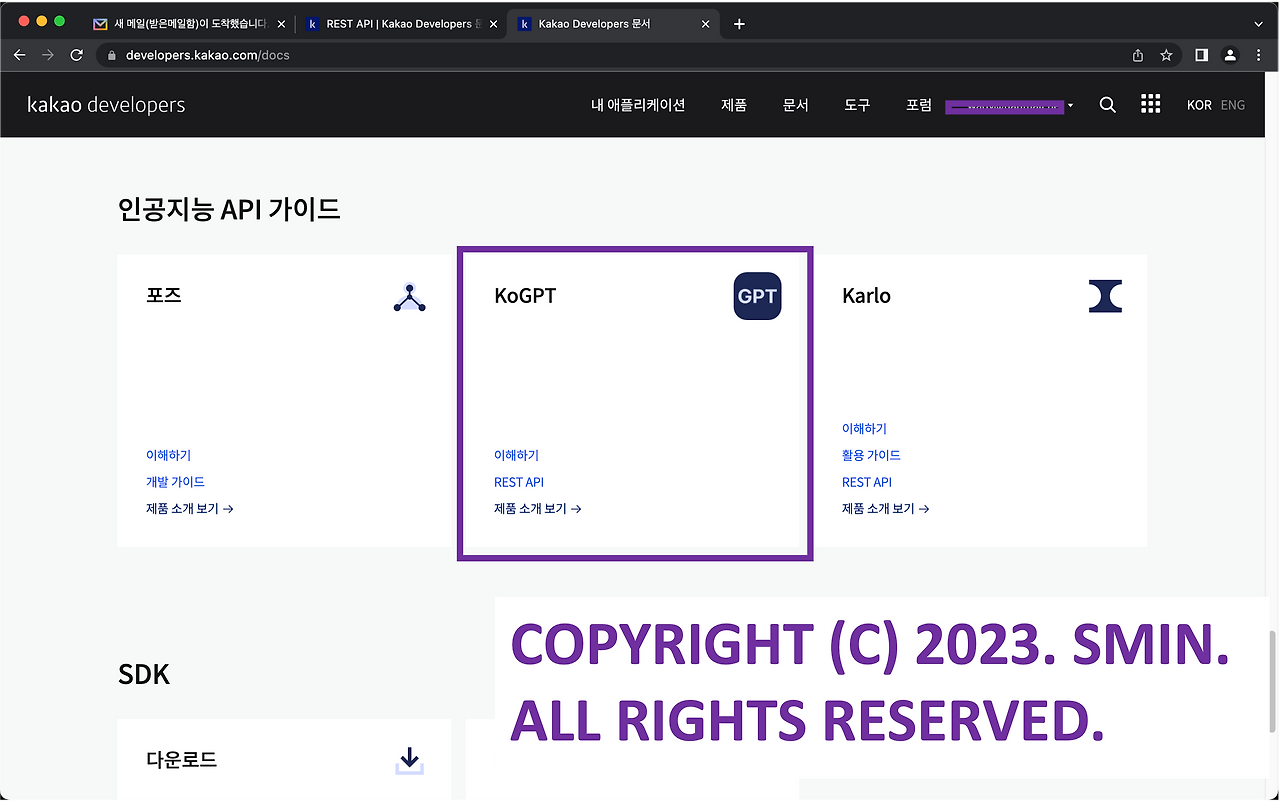1280x801 pixels.
Task: Click the share page icon
Action: pos(1138,55)
